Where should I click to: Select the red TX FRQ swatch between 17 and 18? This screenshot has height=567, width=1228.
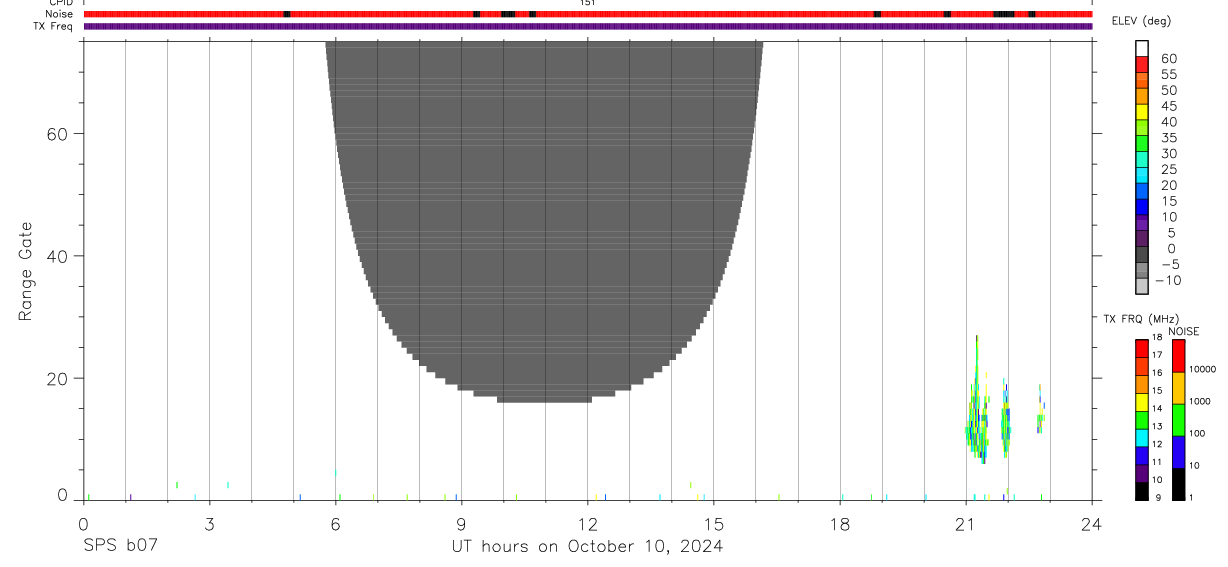pyautogui.click(x=1142, y=348)
